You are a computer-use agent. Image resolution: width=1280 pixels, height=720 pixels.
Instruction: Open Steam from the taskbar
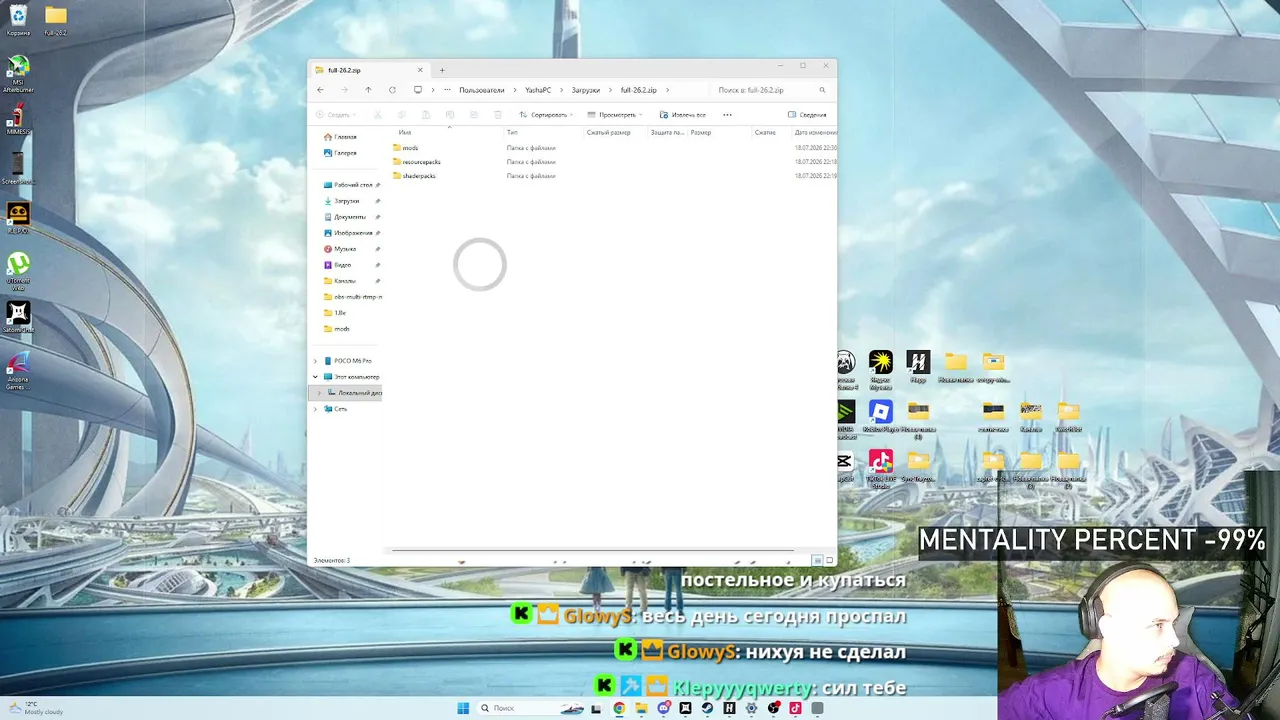(707, 708)
